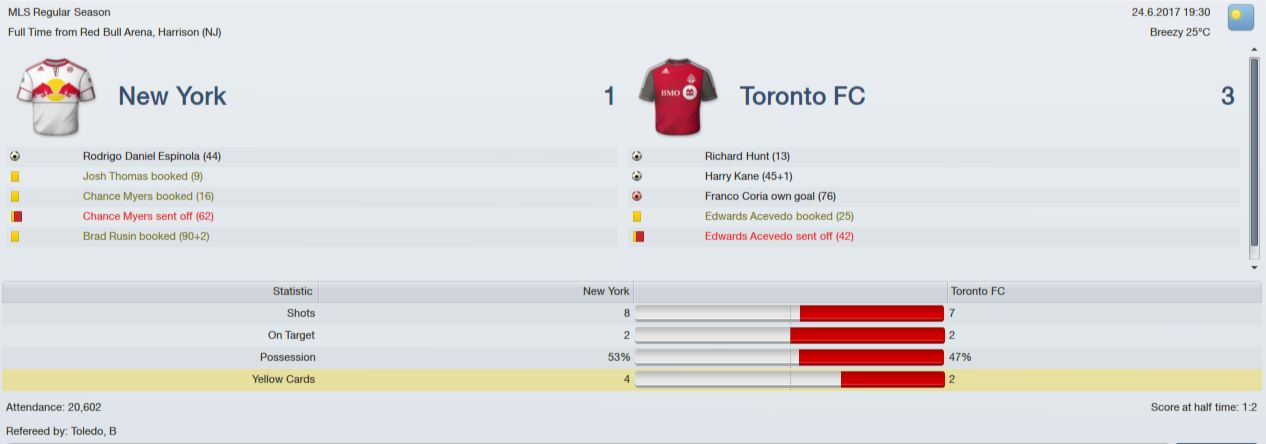Select the highlighted Yellow Cards row
This screenshot has width=1266, height=444.
point(632,379)
